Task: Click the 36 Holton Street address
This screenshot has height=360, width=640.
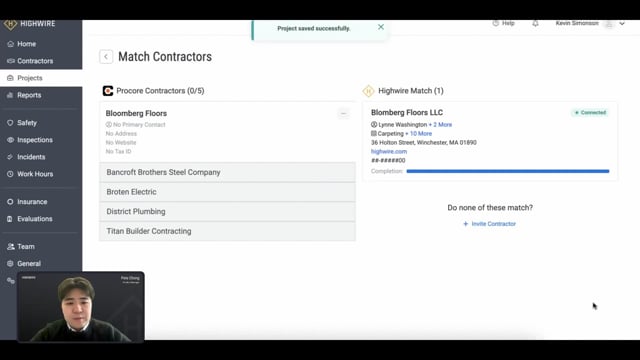Action: 423,142
